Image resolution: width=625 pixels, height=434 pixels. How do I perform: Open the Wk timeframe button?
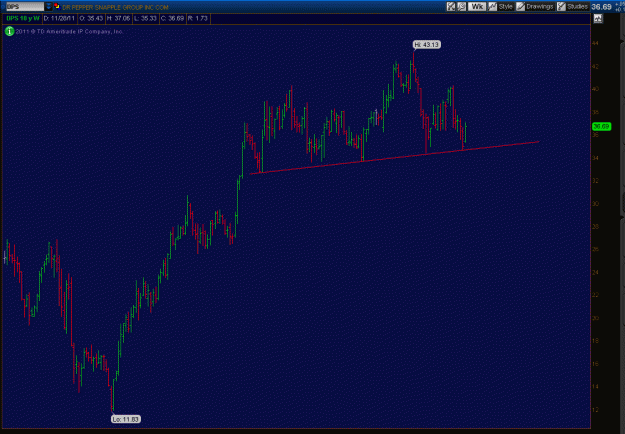477,6
